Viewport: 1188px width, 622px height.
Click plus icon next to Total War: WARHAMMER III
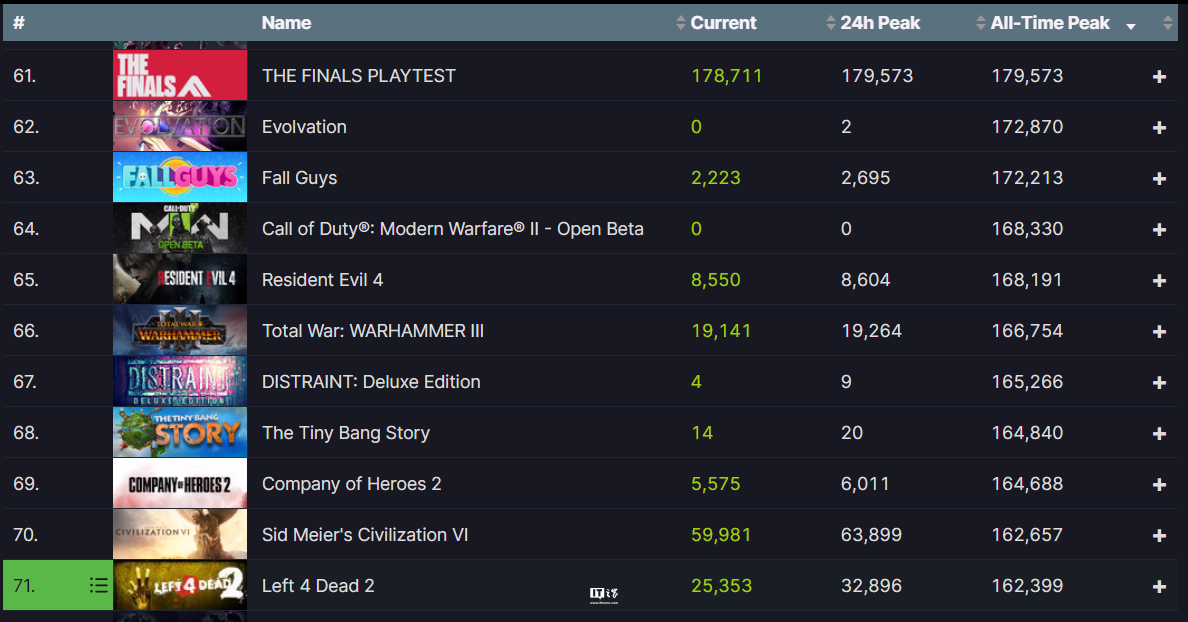point(1158,331)
